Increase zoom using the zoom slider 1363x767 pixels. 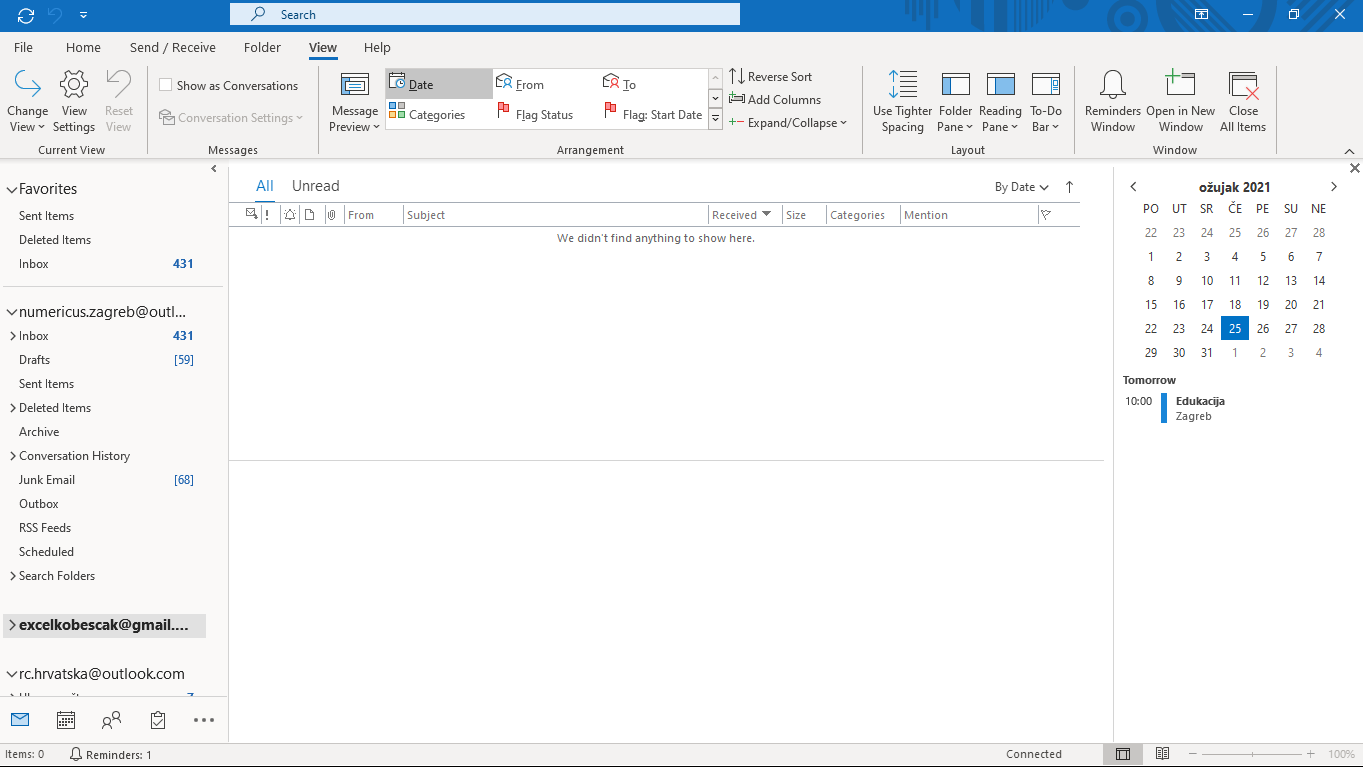1310,754
